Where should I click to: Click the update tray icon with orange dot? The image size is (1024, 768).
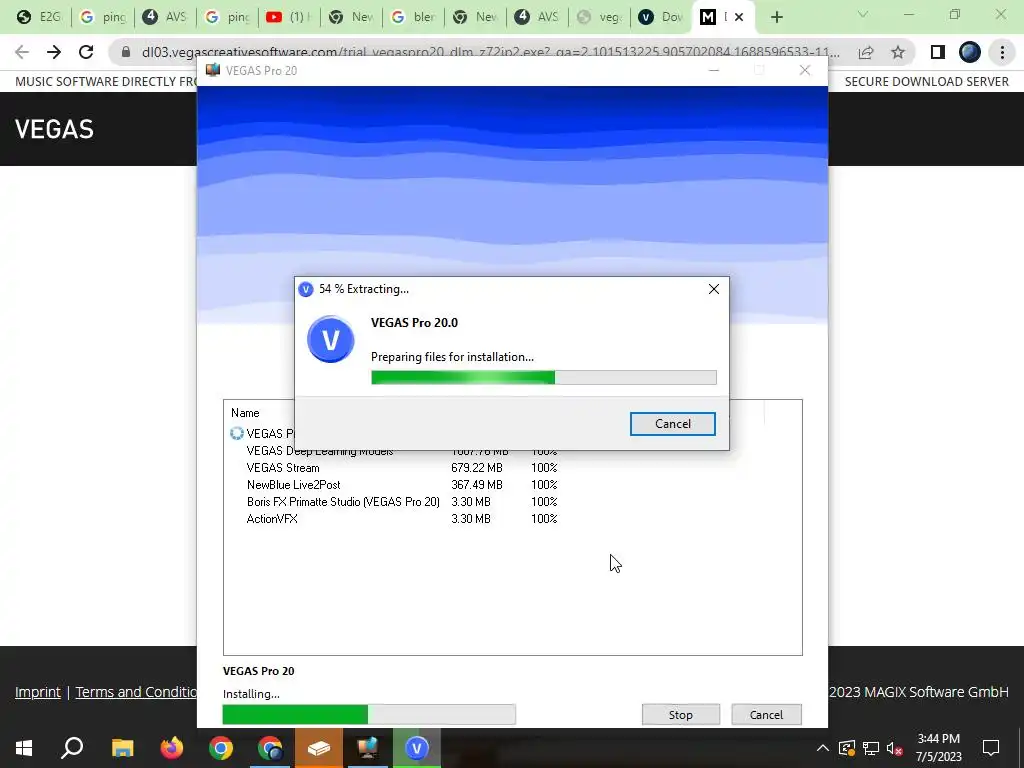tap(847, 748)
